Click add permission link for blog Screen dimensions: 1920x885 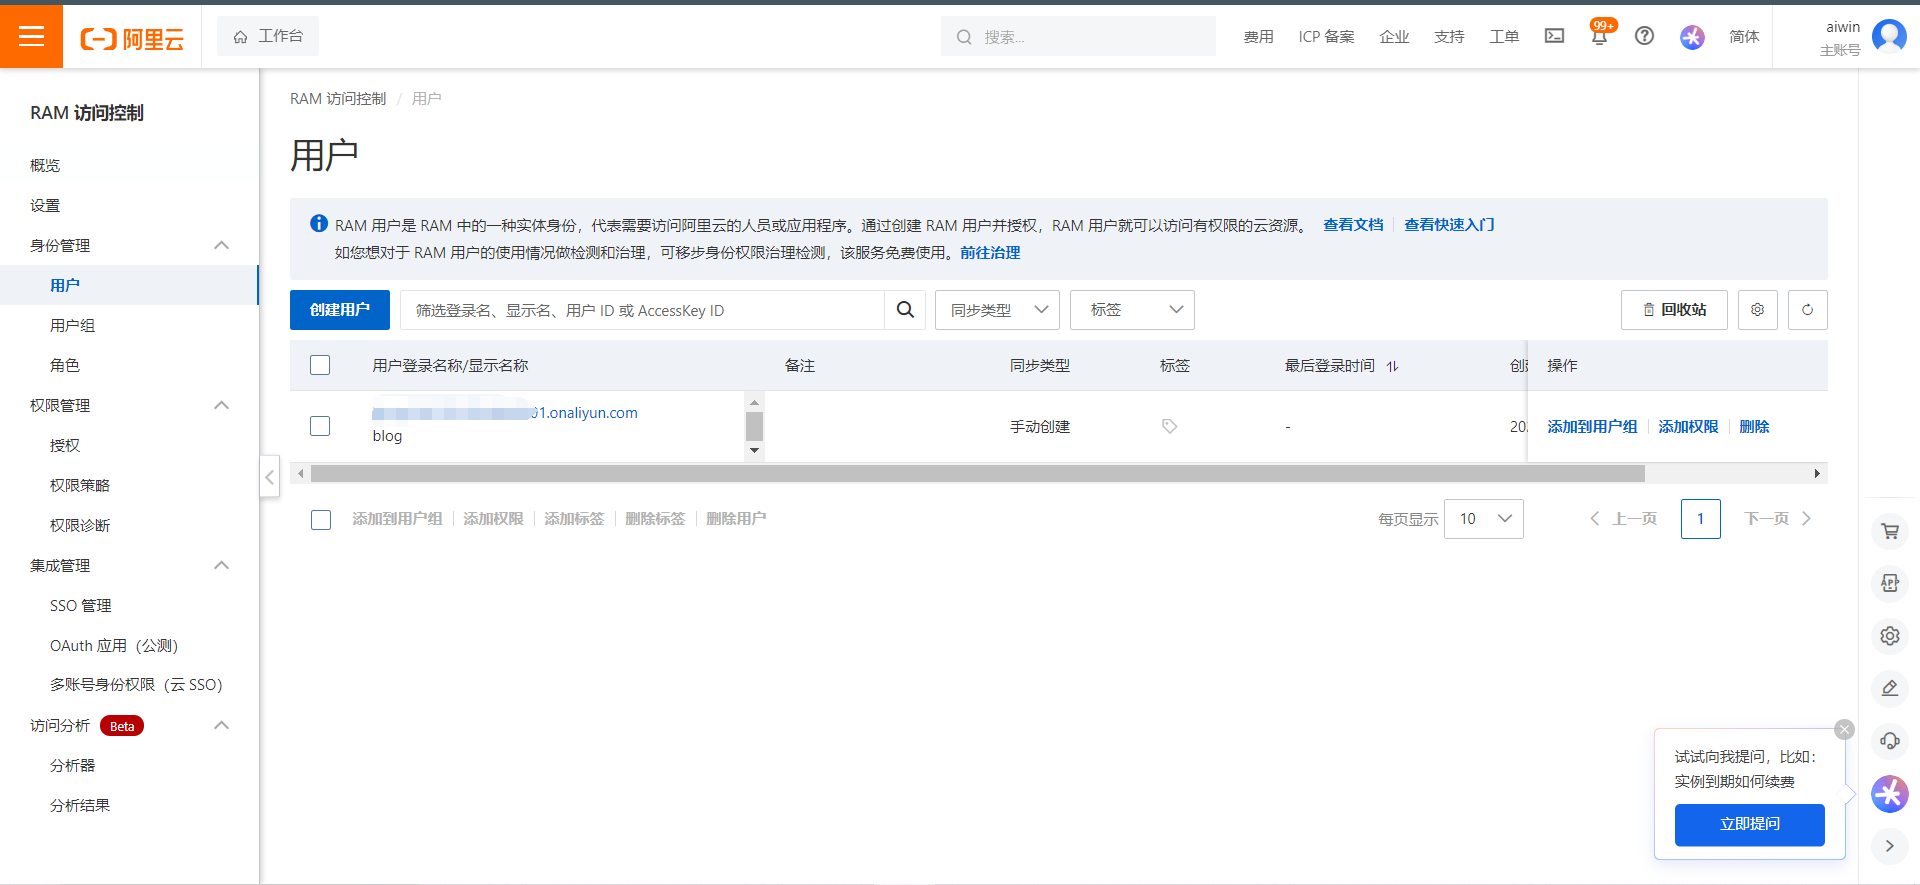point(1688,426)
